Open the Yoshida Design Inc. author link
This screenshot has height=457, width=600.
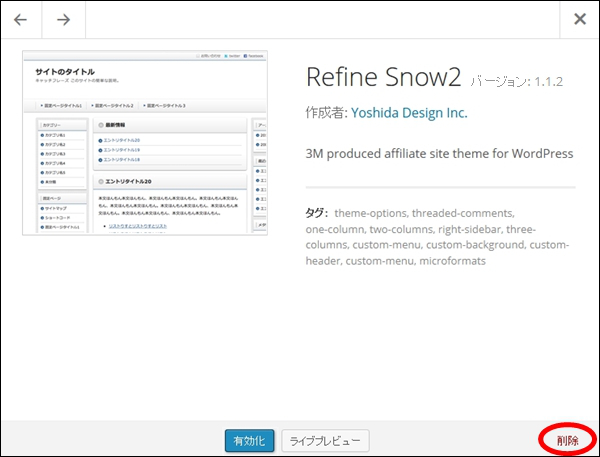click(x=409, y=113)
